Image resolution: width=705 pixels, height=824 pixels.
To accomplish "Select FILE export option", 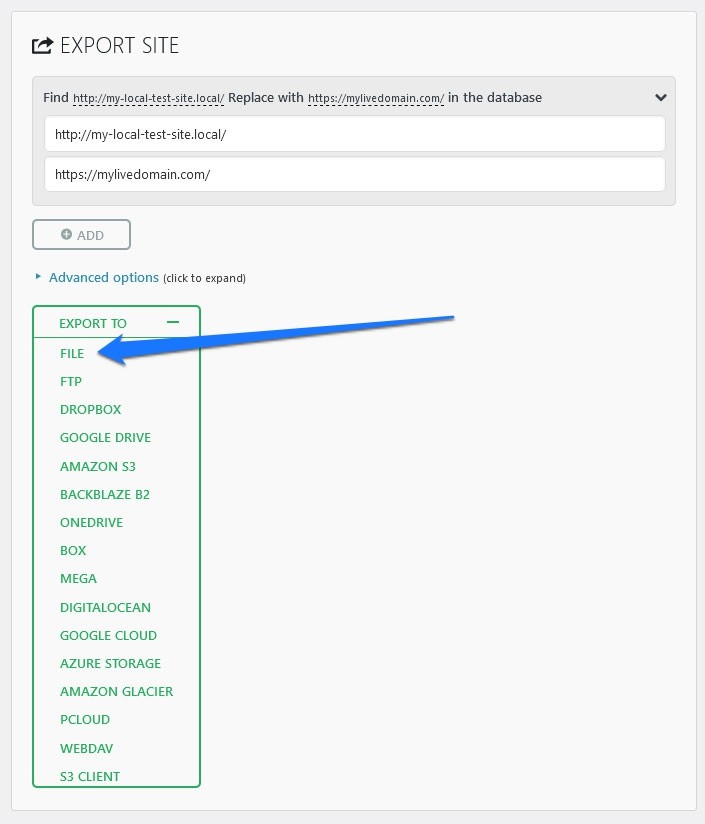I will 72,353.
